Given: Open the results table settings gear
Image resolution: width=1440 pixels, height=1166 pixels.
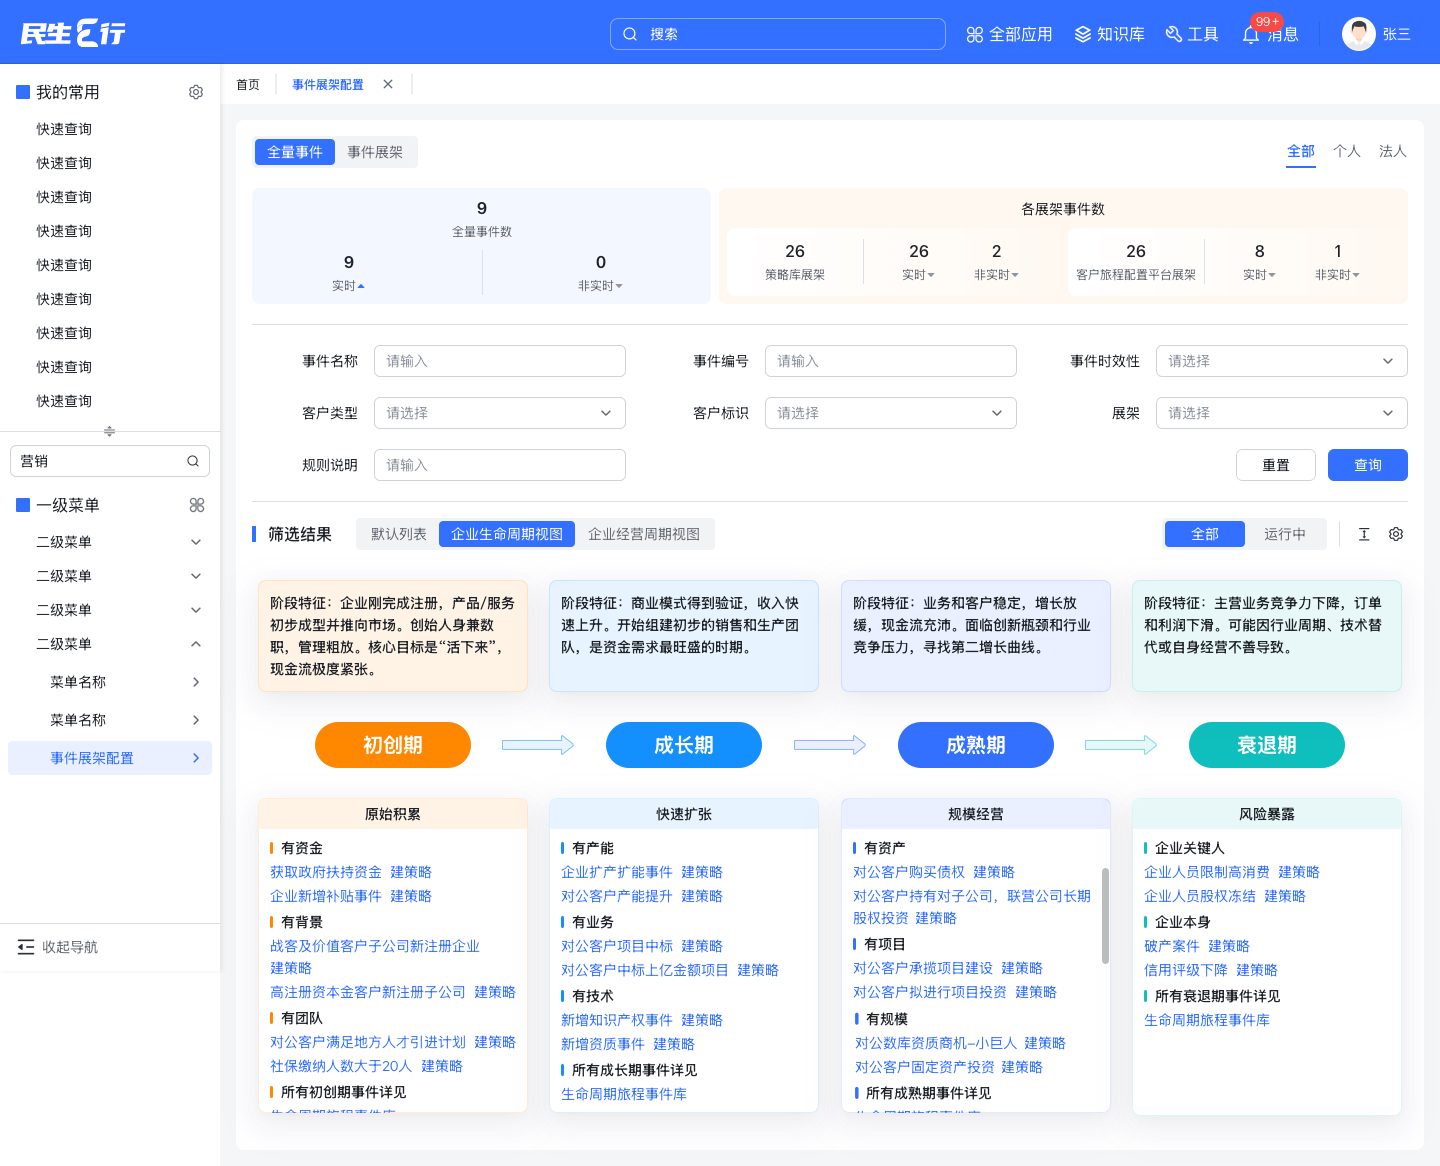Looking at the screenshot, I should [1396, 534].
